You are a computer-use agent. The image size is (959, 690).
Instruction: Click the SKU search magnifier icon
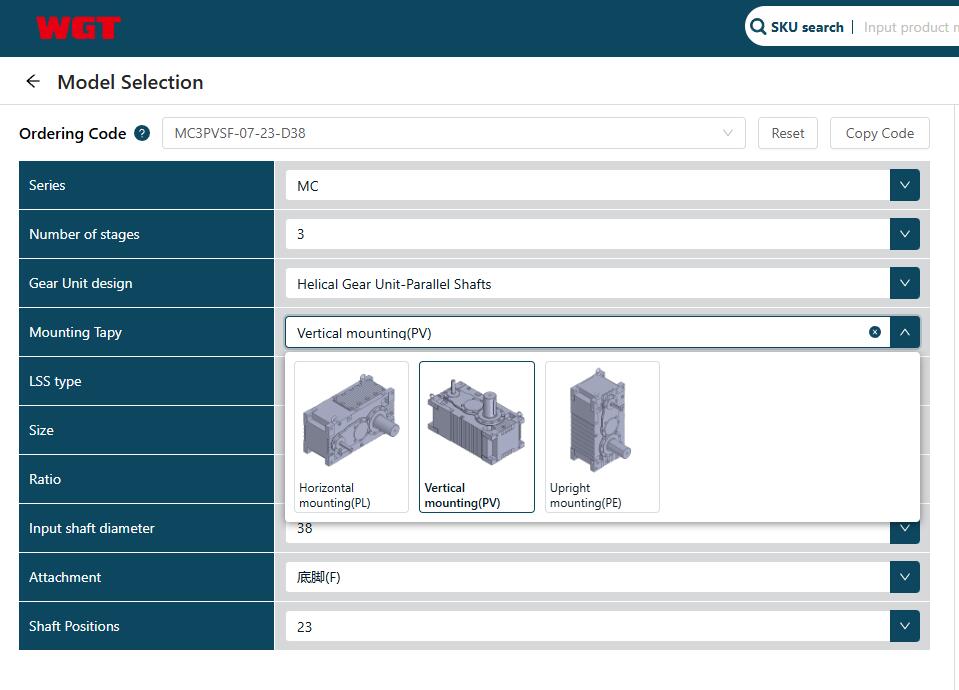click(759, 27)
